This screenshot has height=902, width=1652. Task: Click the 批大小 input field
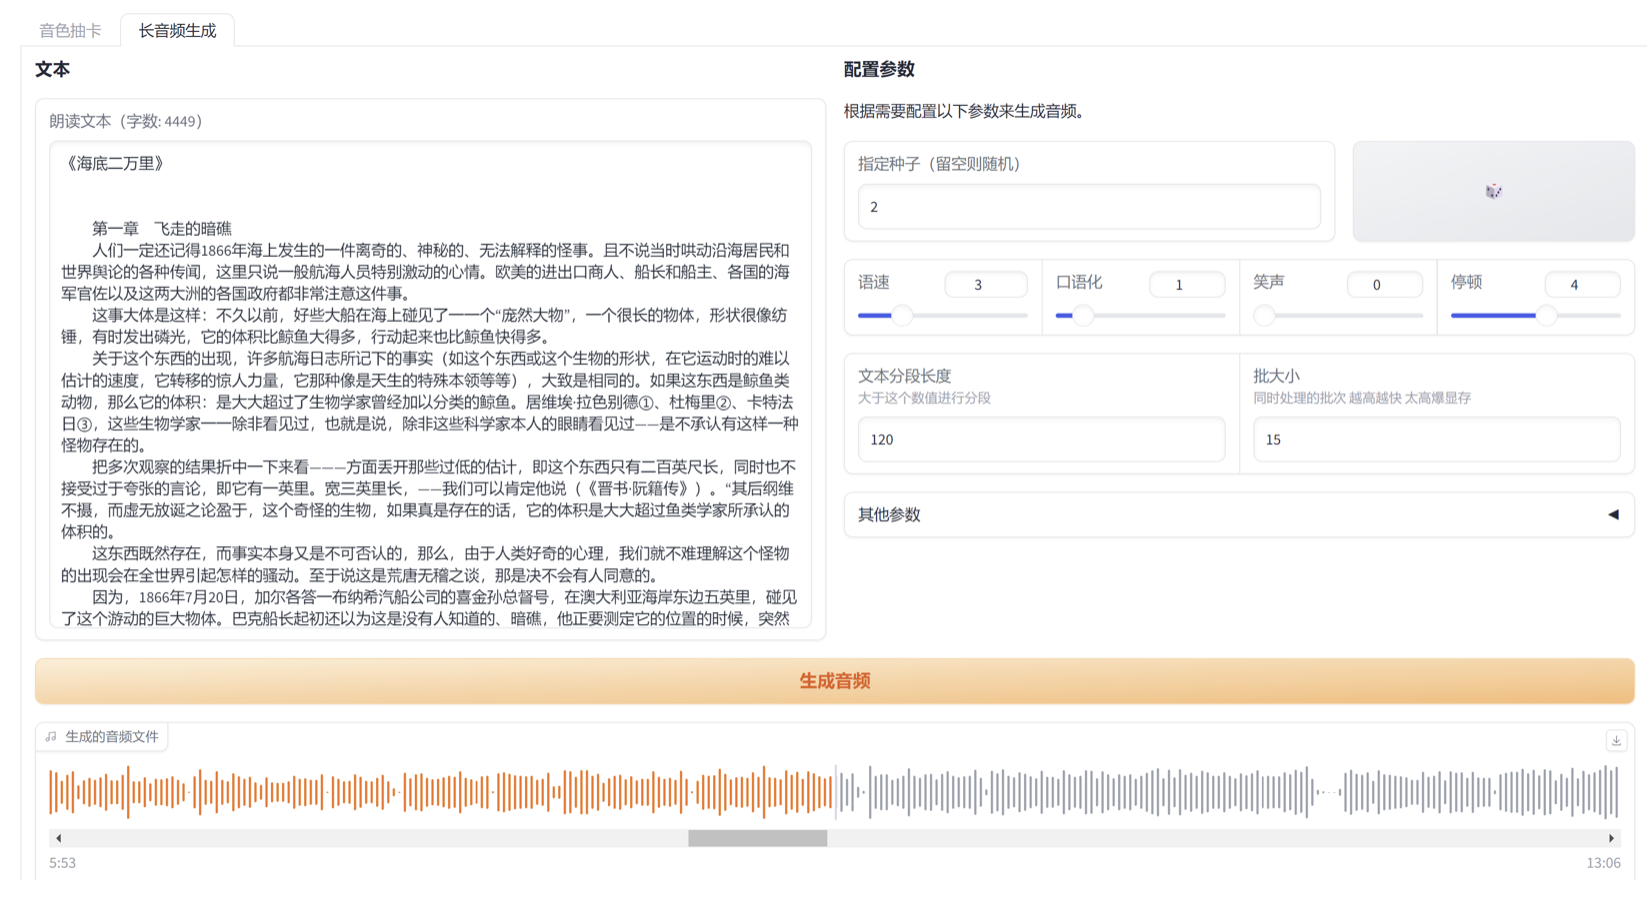click(x=1437, y=440)
